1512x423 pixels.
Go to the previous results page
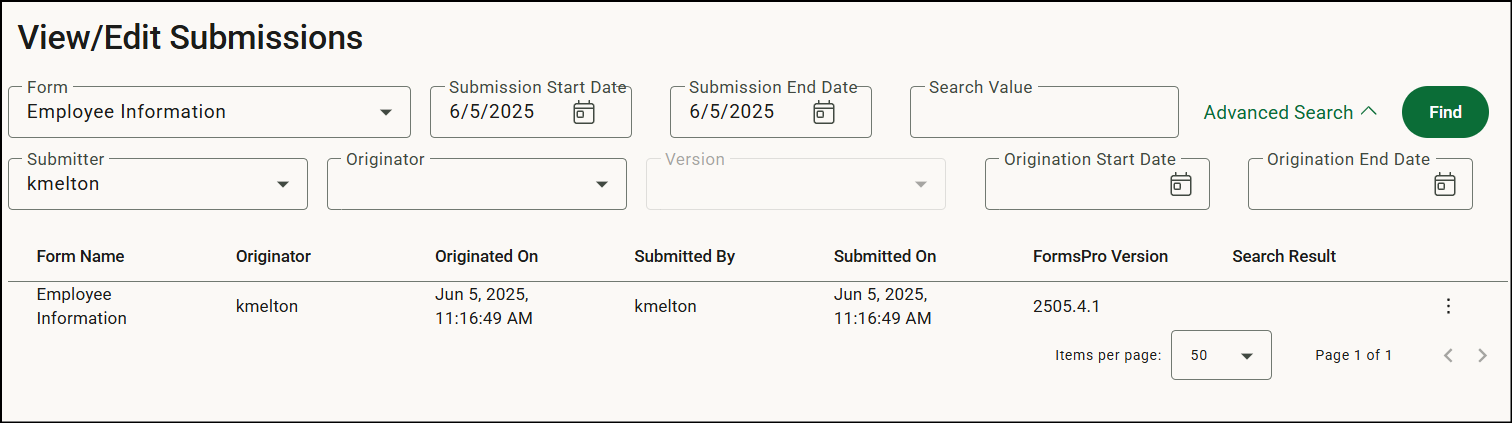click(1448, 355)
